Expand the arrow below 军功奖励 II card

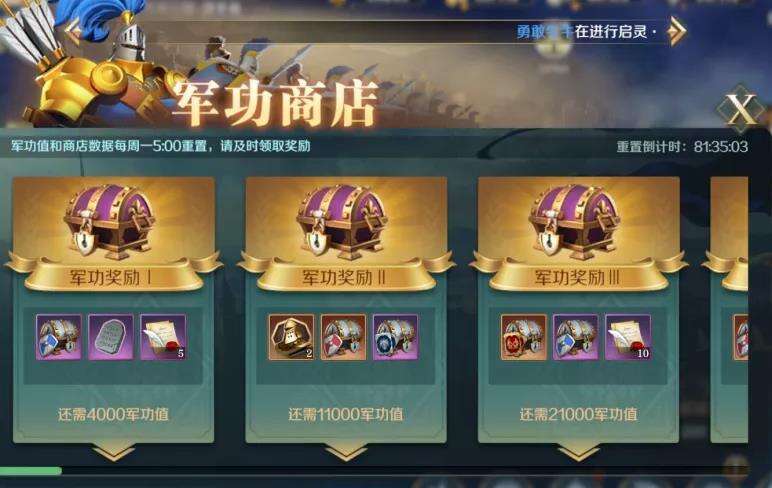point(346,452)
